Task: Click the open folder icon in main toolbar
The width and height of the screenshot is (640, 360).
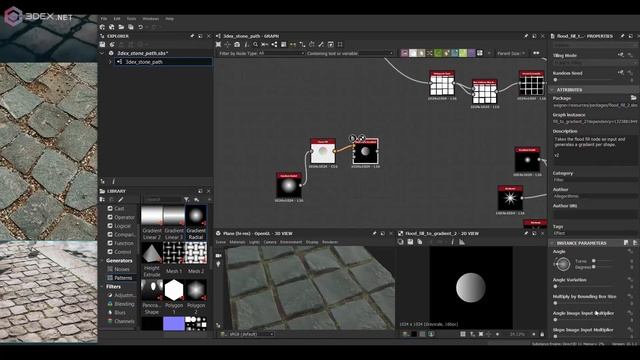Action: pos(121,27)
